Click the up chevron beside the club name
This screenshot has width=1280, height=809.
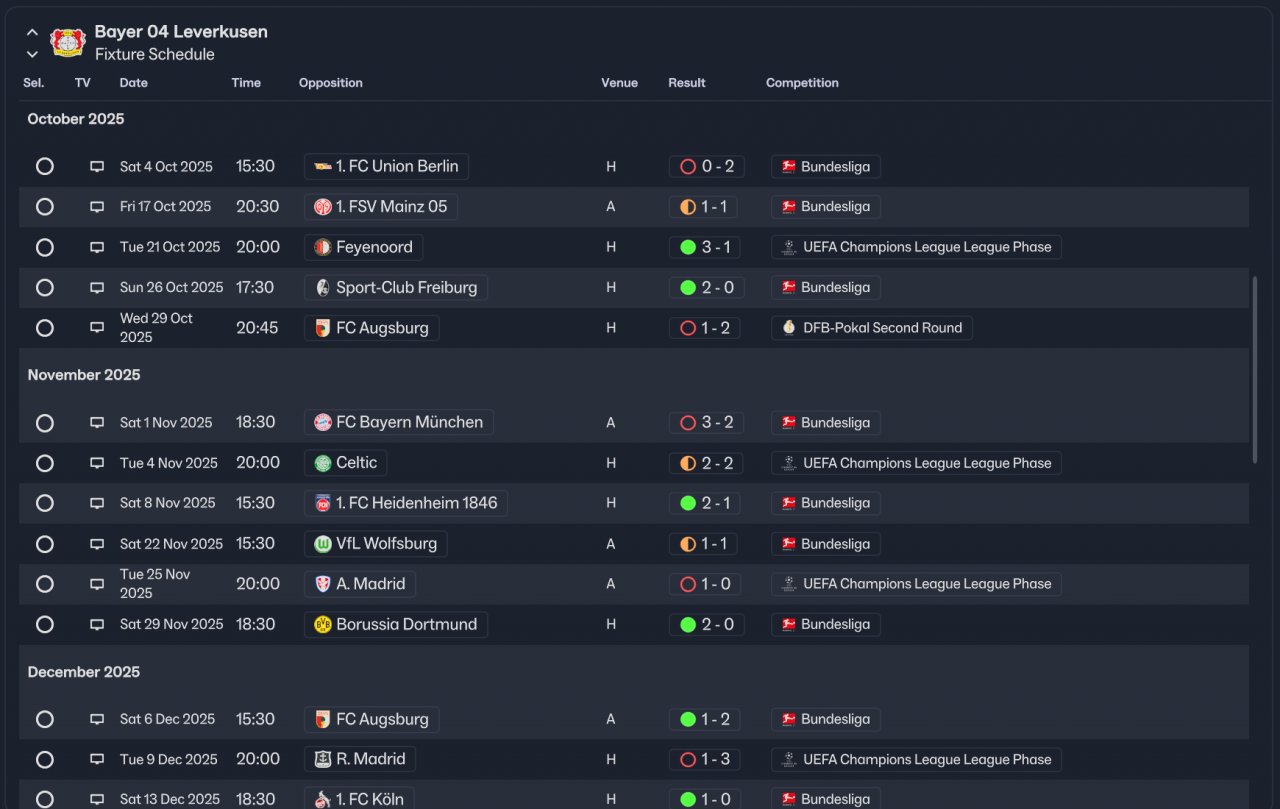[32, 33]
